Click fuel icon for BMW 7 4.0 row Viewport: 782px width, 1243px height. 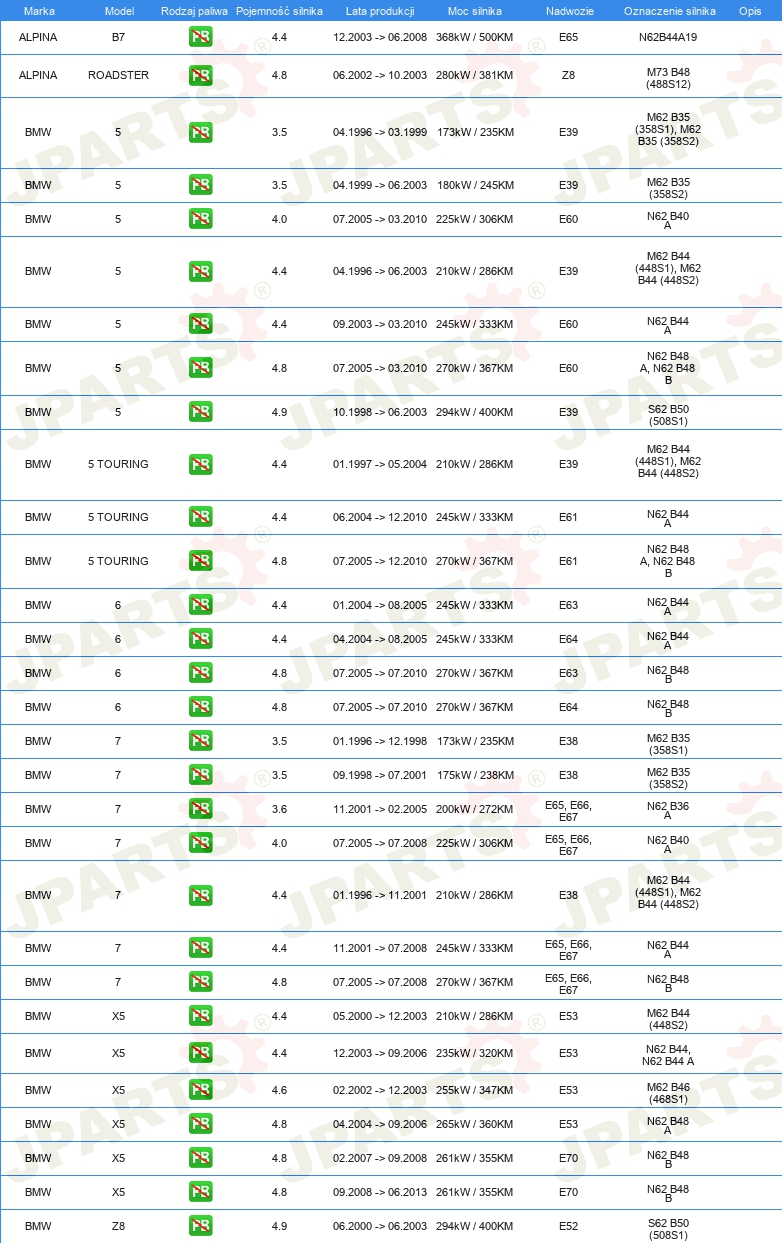pyautogui.click(x=200, y=843)
